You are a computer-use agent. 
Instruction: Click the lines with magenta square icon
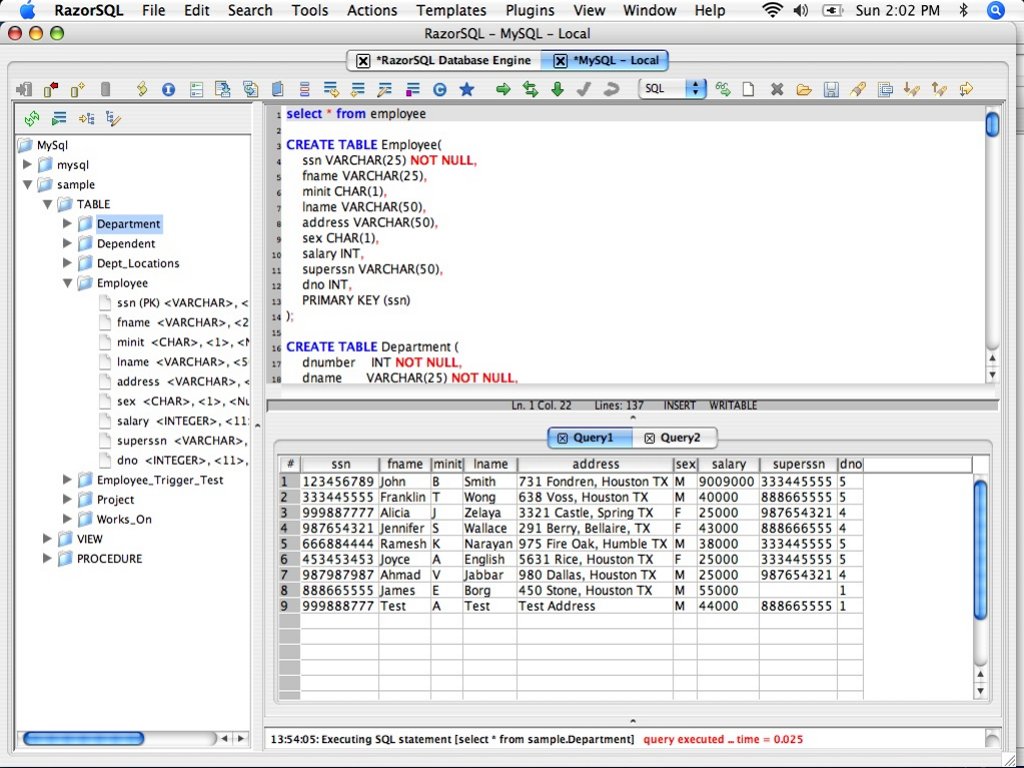point(412,89)
